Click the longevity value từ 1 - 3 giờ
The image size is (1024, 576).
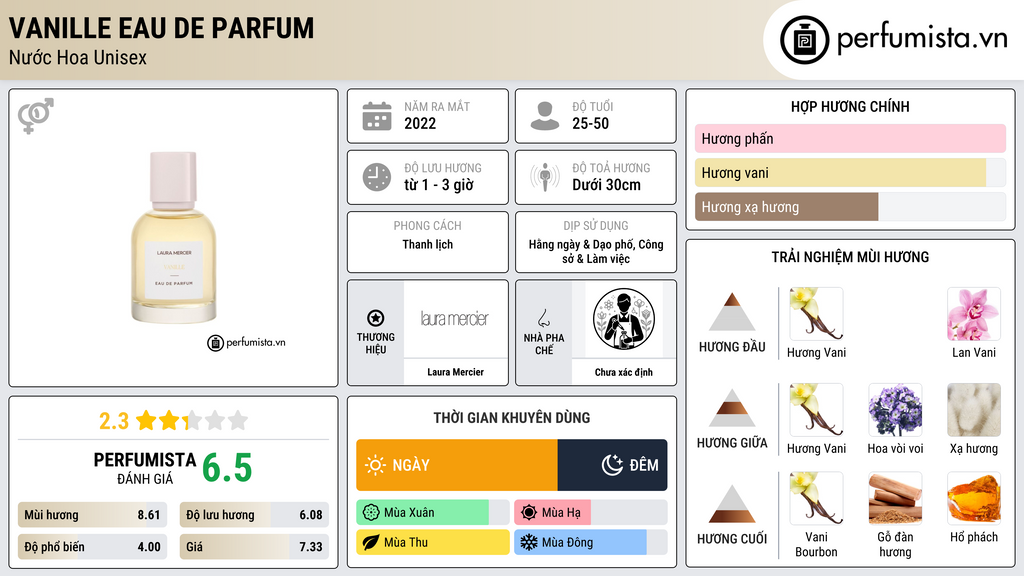tap(439, 185)
